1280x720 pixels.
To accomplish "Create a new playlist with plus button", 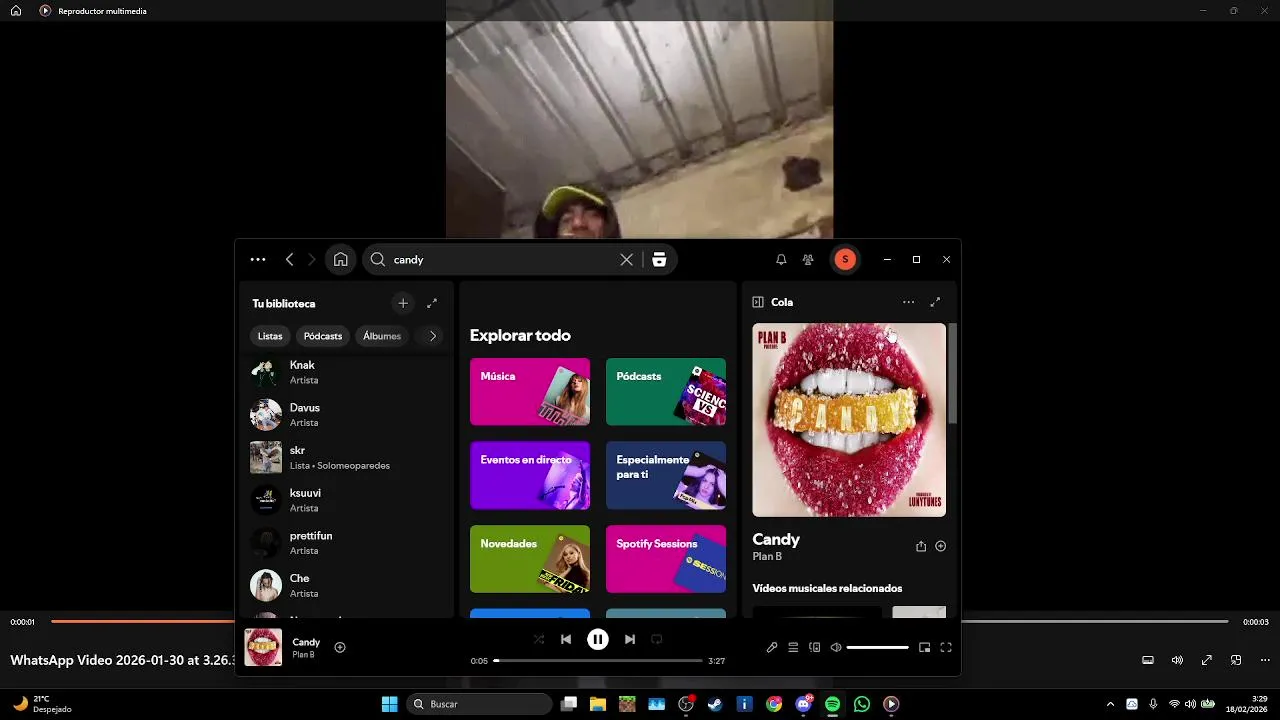I will tap(403, 303).
